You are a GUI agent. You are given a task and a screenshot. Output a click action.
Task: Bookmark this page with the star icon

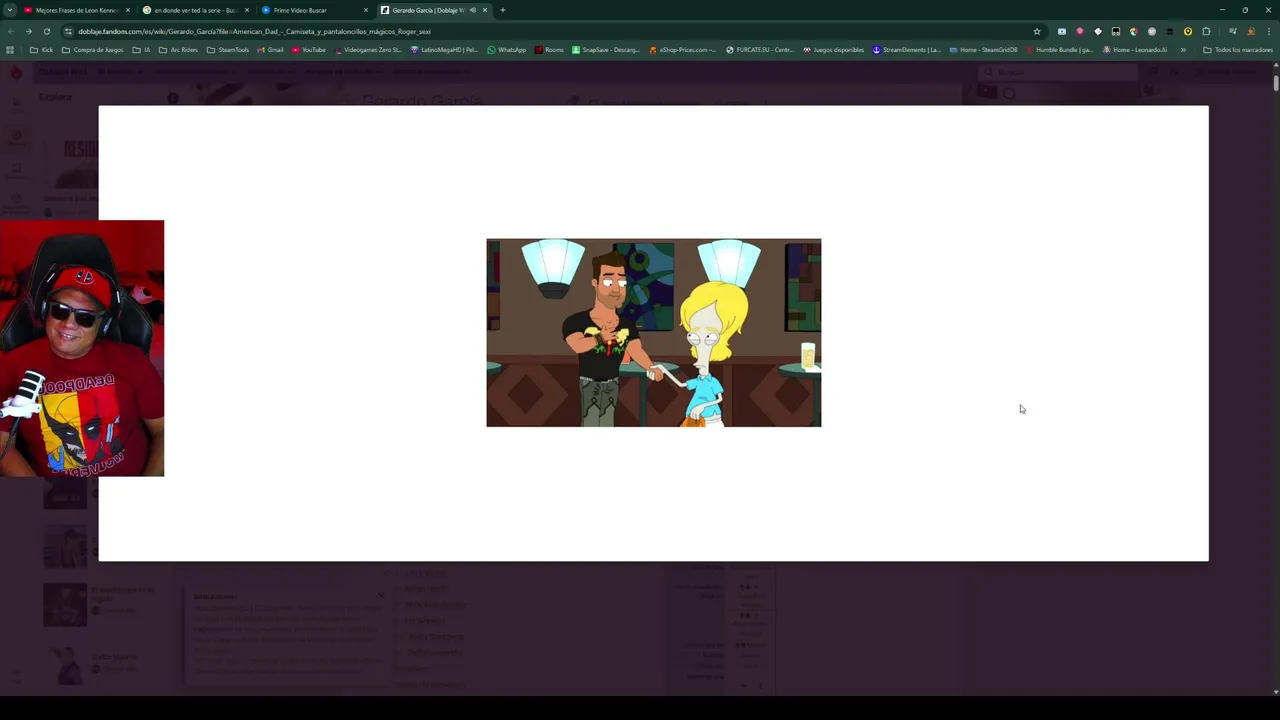pos(1037,31)
